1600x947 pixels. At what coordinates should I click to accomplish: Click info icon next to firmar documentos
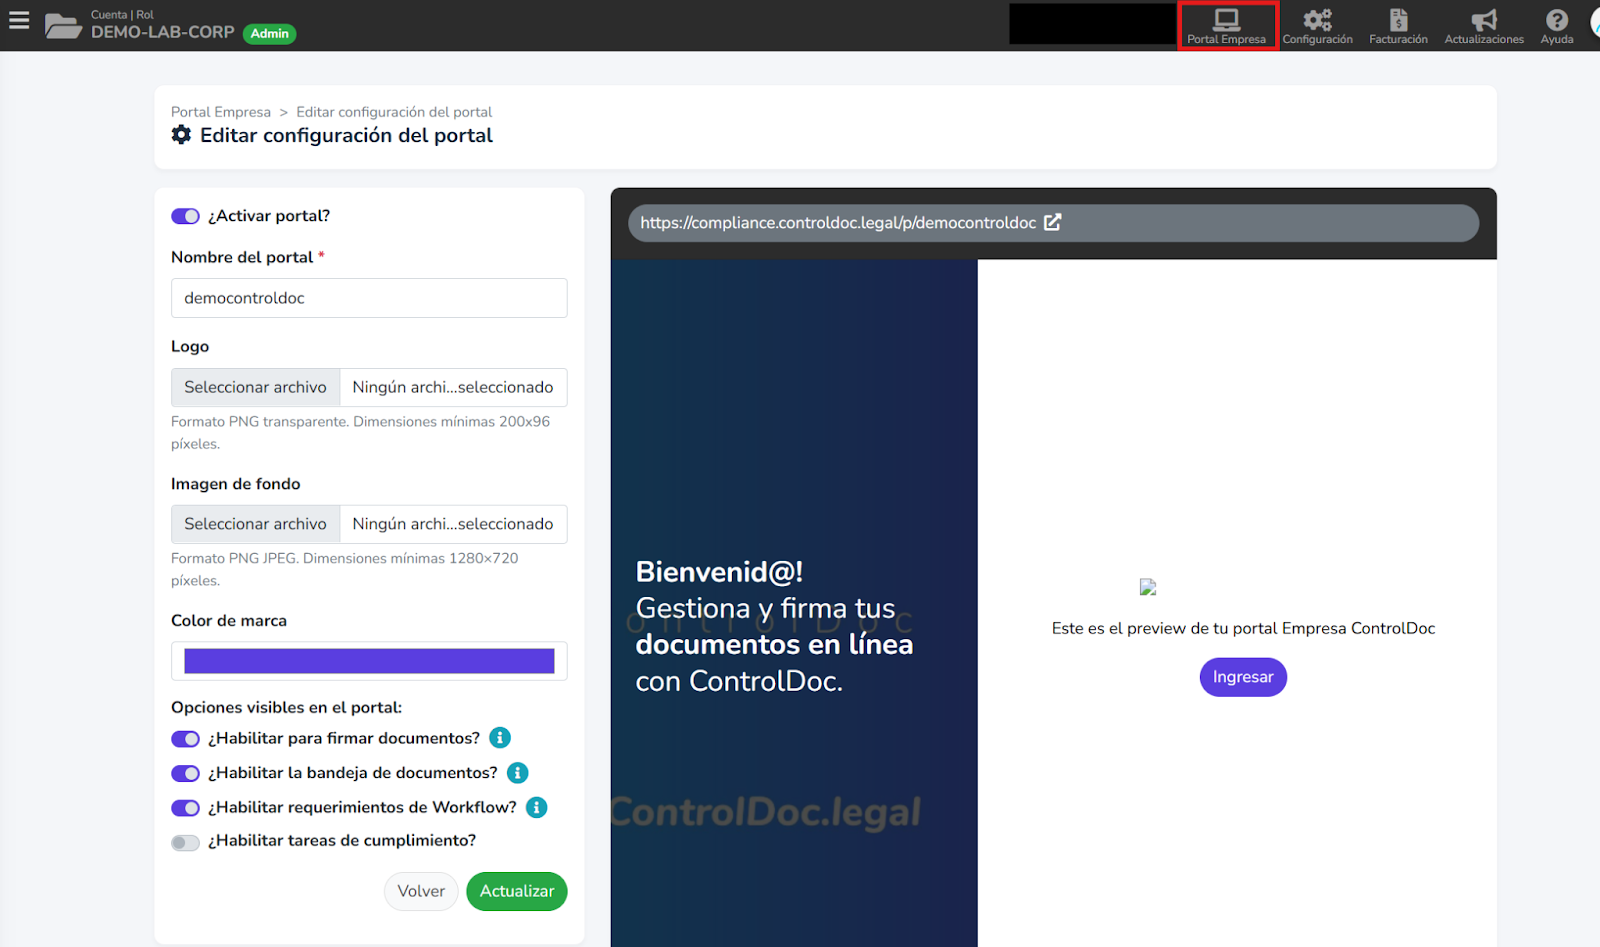500,738
